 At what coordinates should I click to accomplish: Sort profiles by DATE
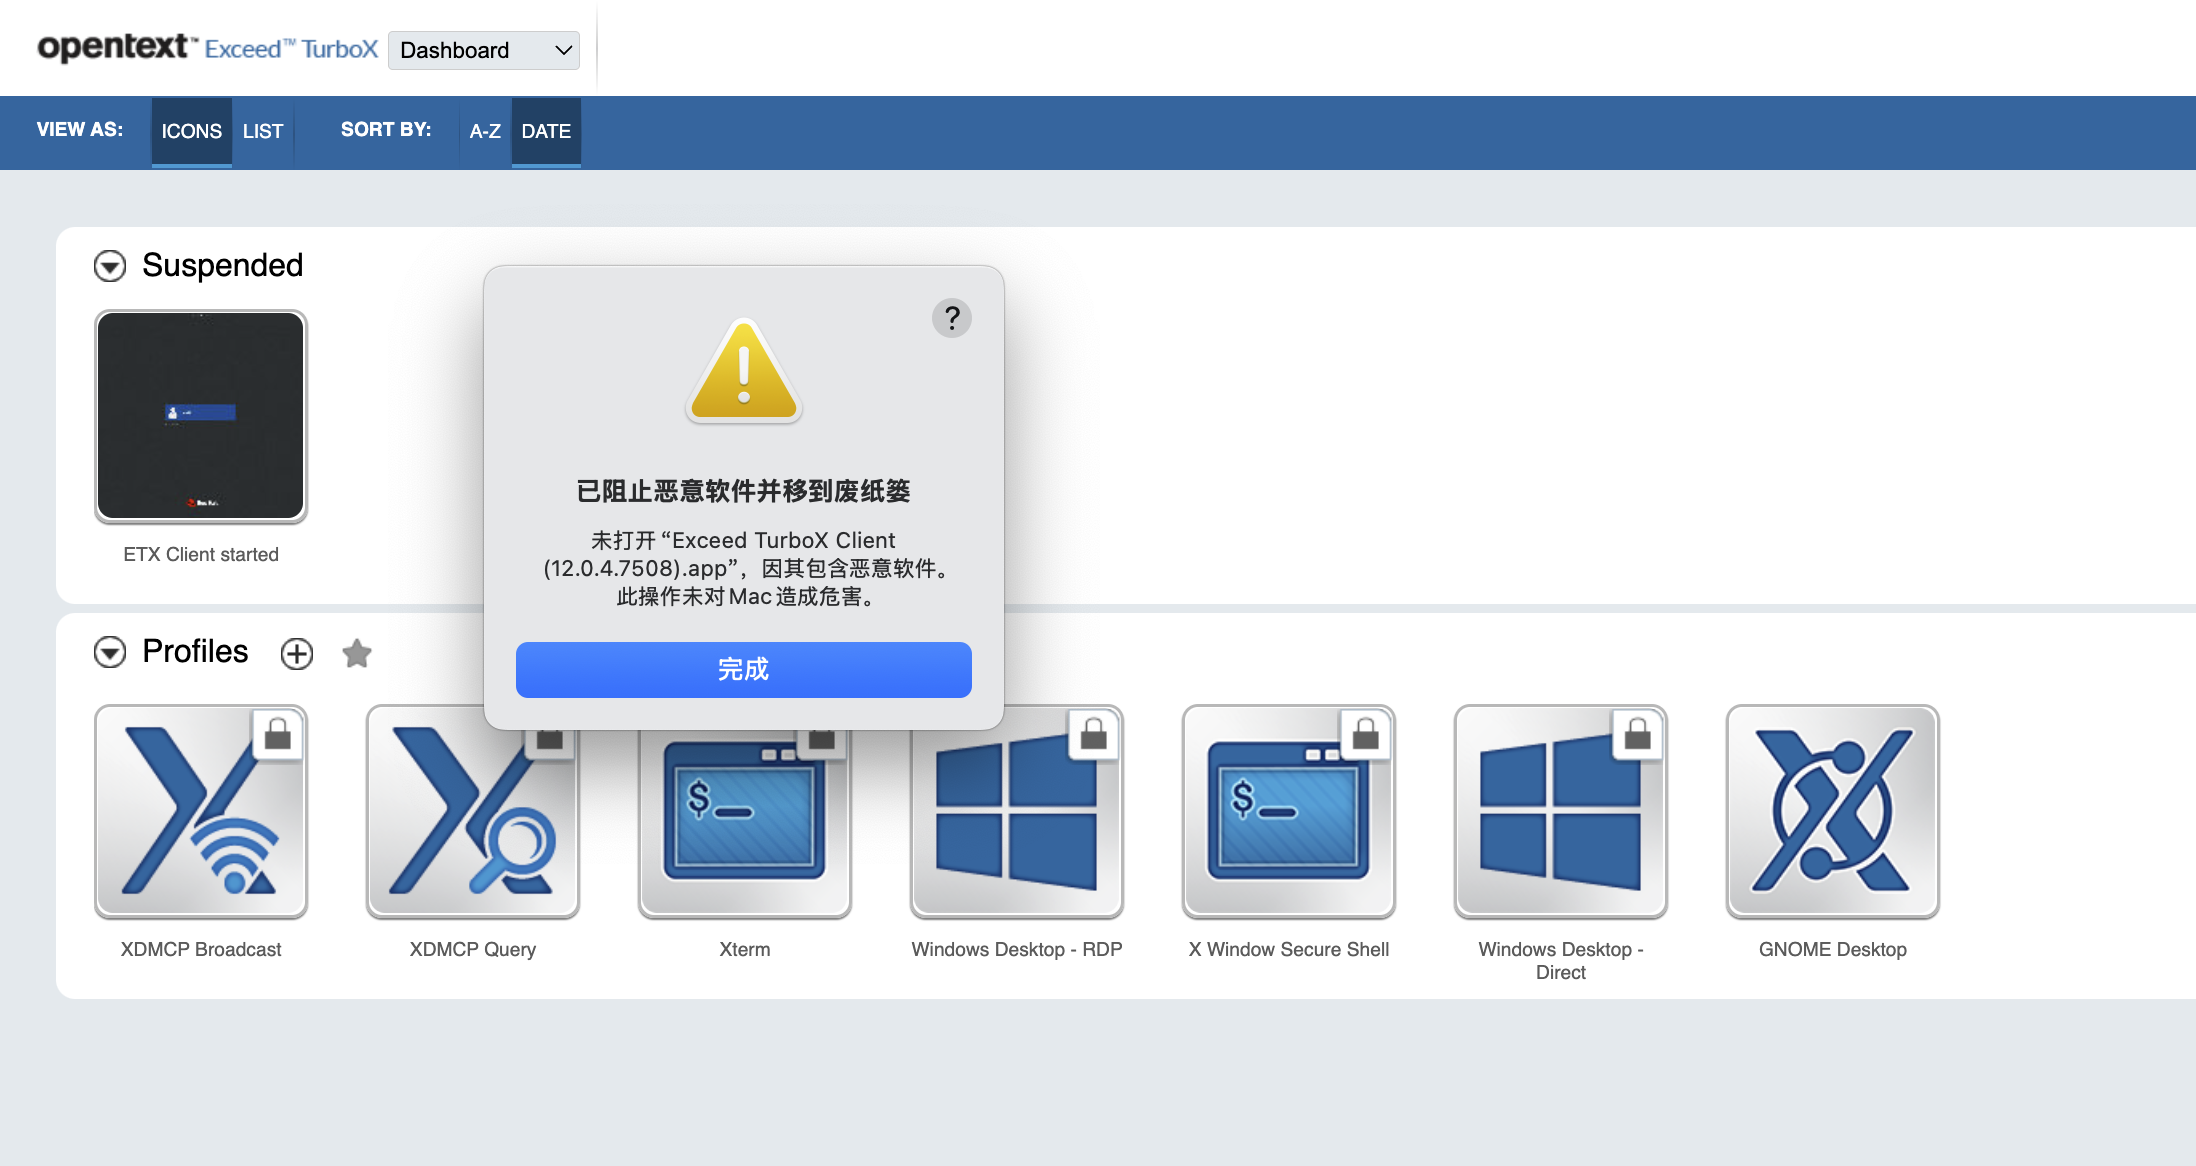coord(546,131)
